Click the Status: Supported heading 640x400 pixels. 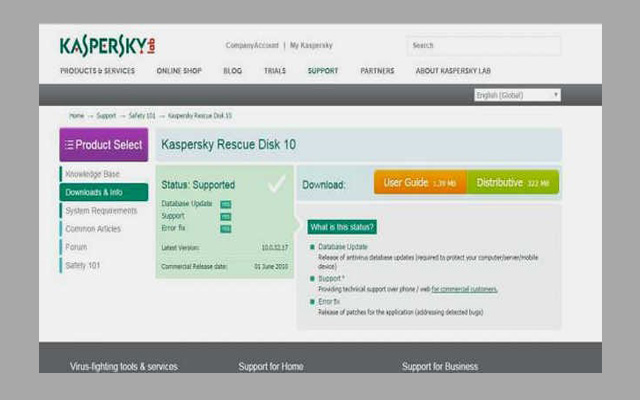click(198, 185)
